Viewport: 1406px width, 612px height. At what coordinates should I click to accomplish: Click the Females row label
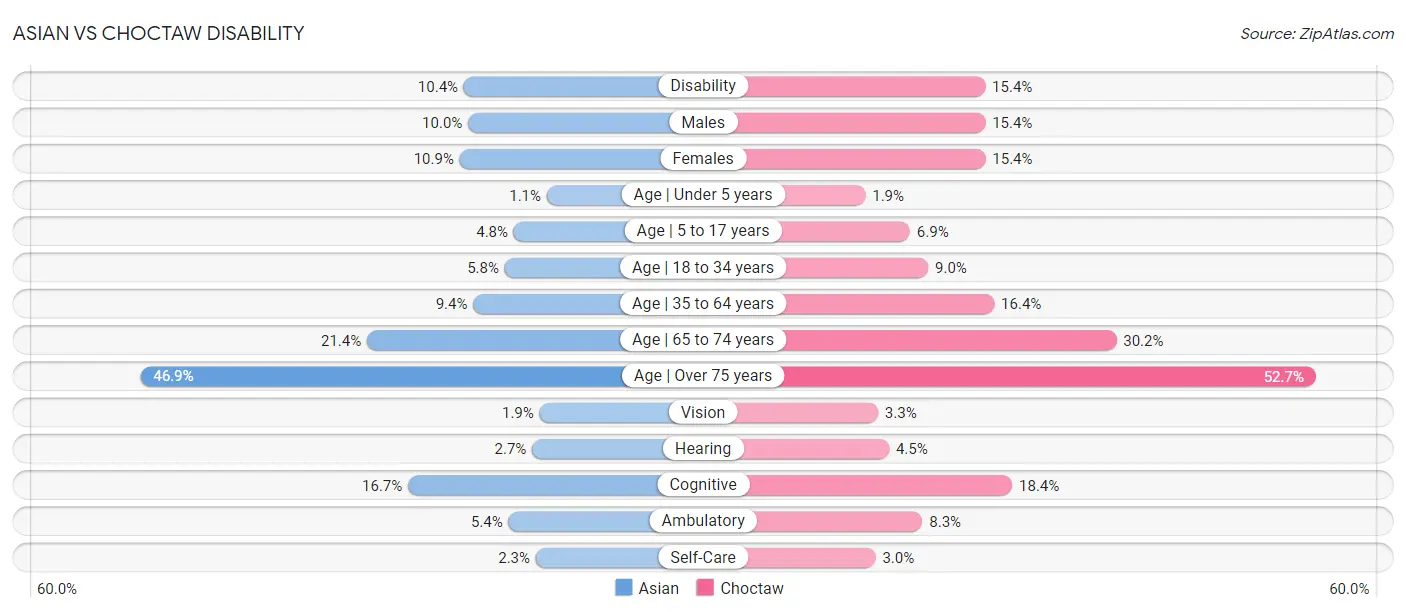pyautogui.click(x=703, y=158)
